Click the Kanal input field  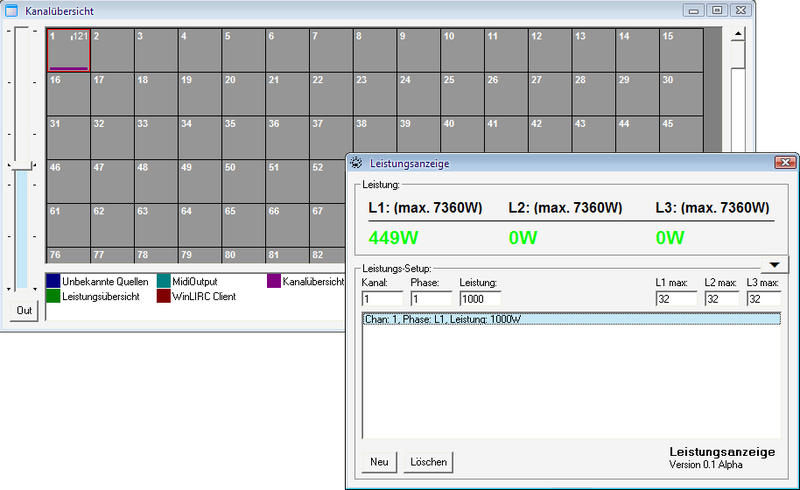(381, 299)
